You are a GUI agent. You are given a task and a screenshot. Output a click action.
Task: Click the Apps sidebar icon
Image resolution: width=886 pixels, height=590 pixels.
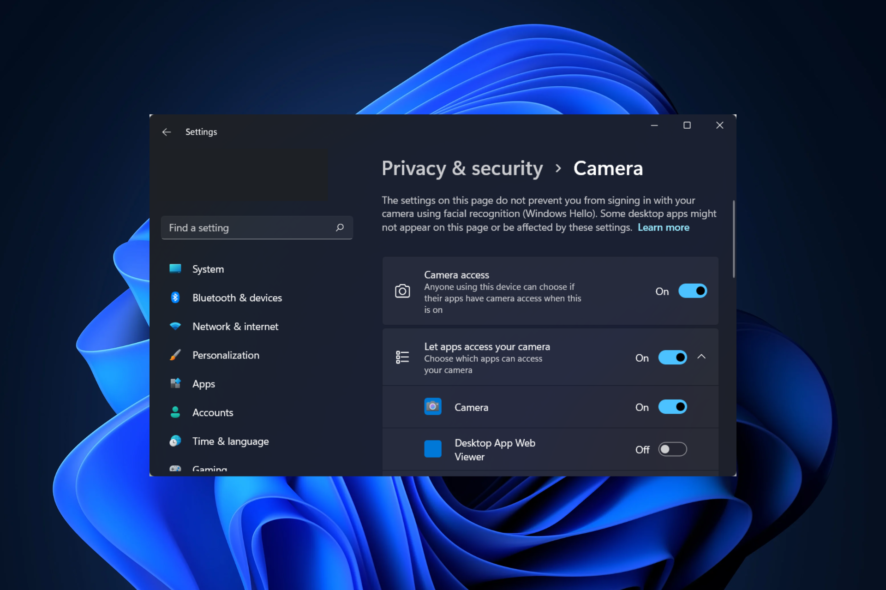tap(175, 383)
